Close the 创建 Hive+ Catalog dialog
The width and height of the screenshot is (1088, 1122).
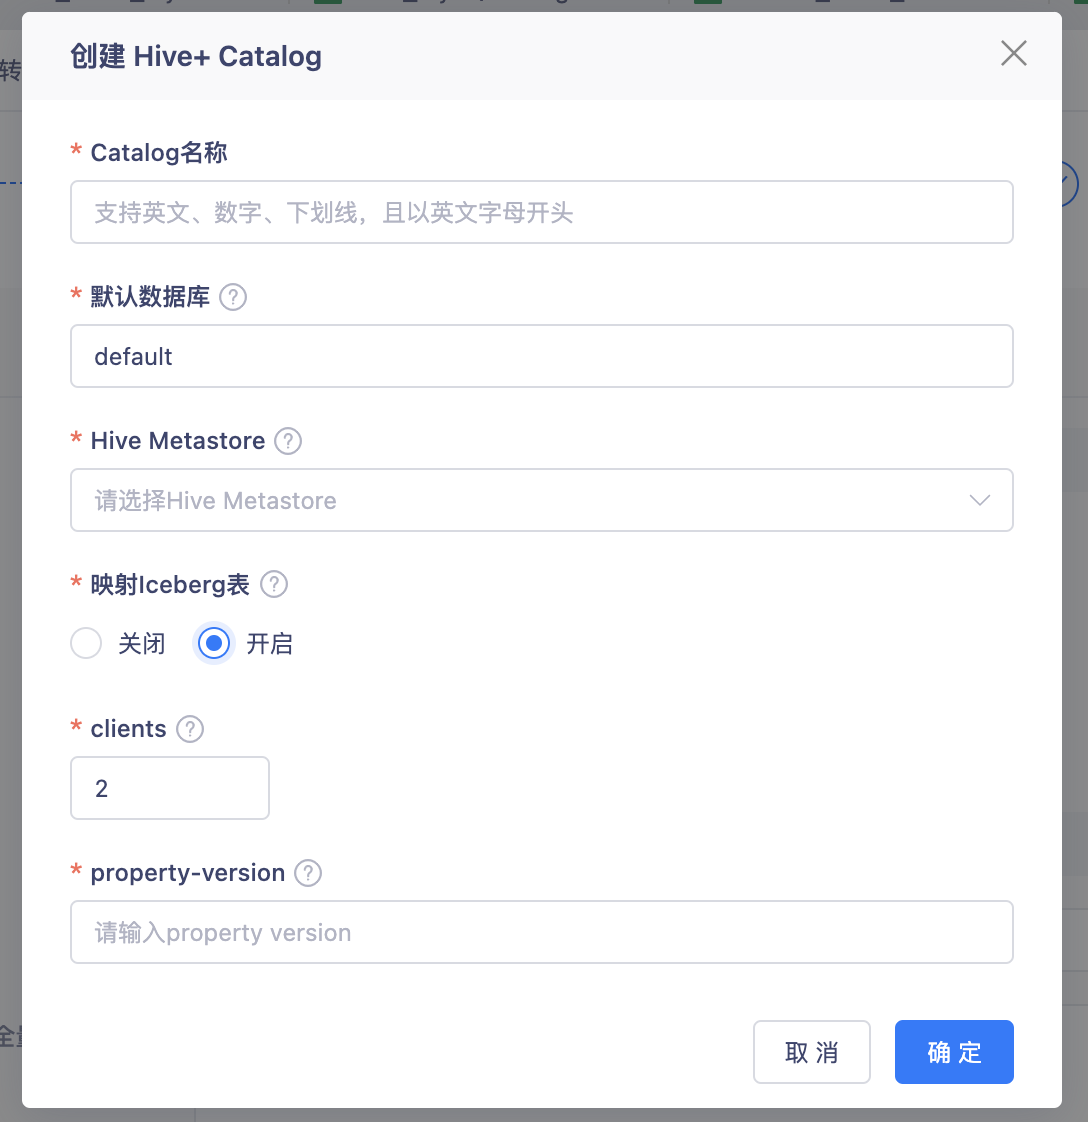point(1014,54)
